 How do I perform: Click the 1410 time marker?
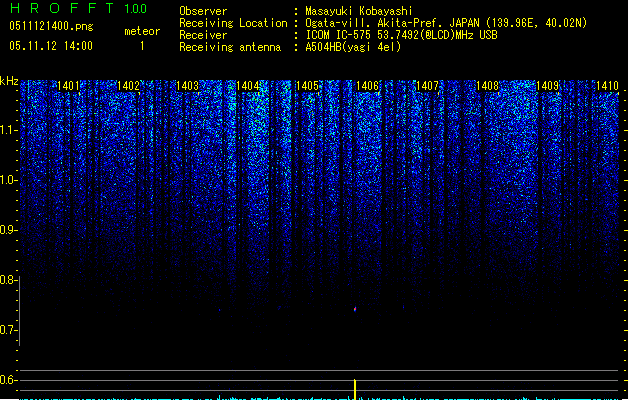607,86
